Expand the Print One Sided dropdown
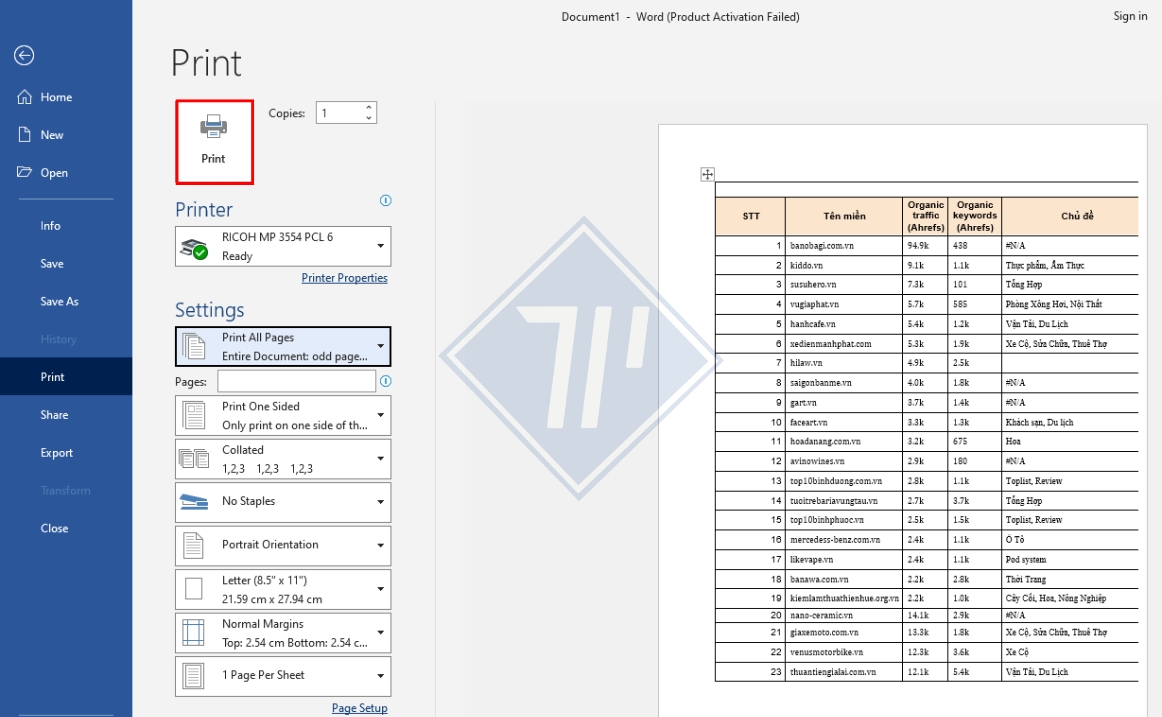The width and height of the screenshot is (1162, 717). pyautogui.click(x=380, y=415)
